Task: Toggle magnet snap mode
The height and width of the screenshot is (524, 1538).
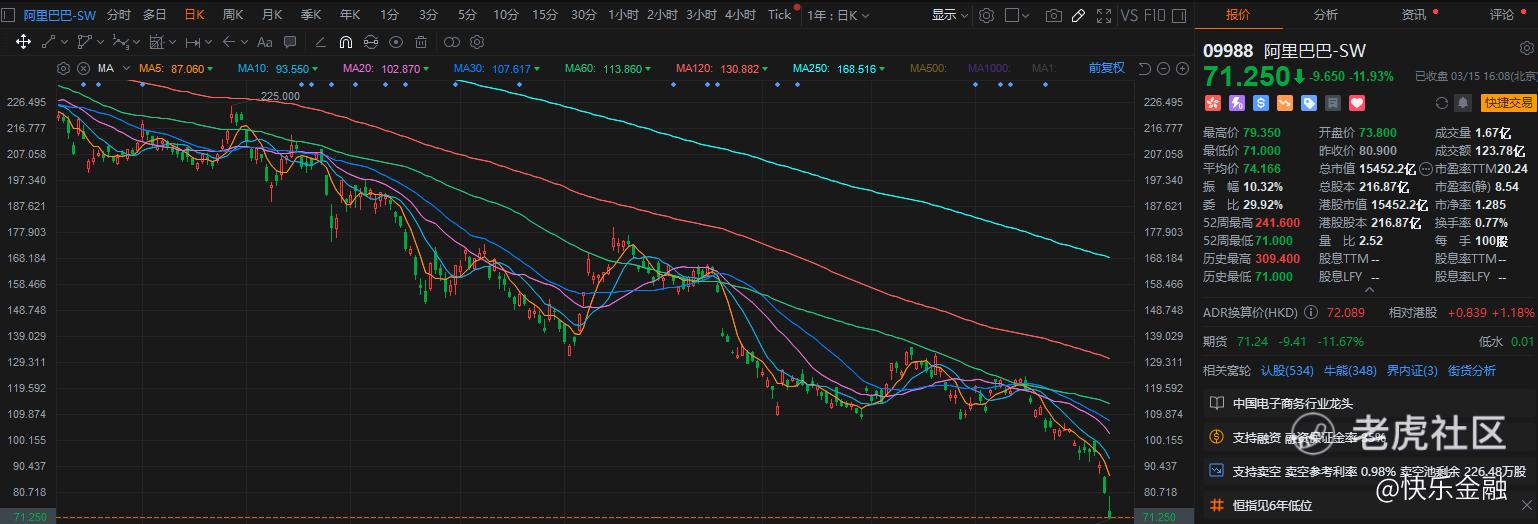Action: 346,42
